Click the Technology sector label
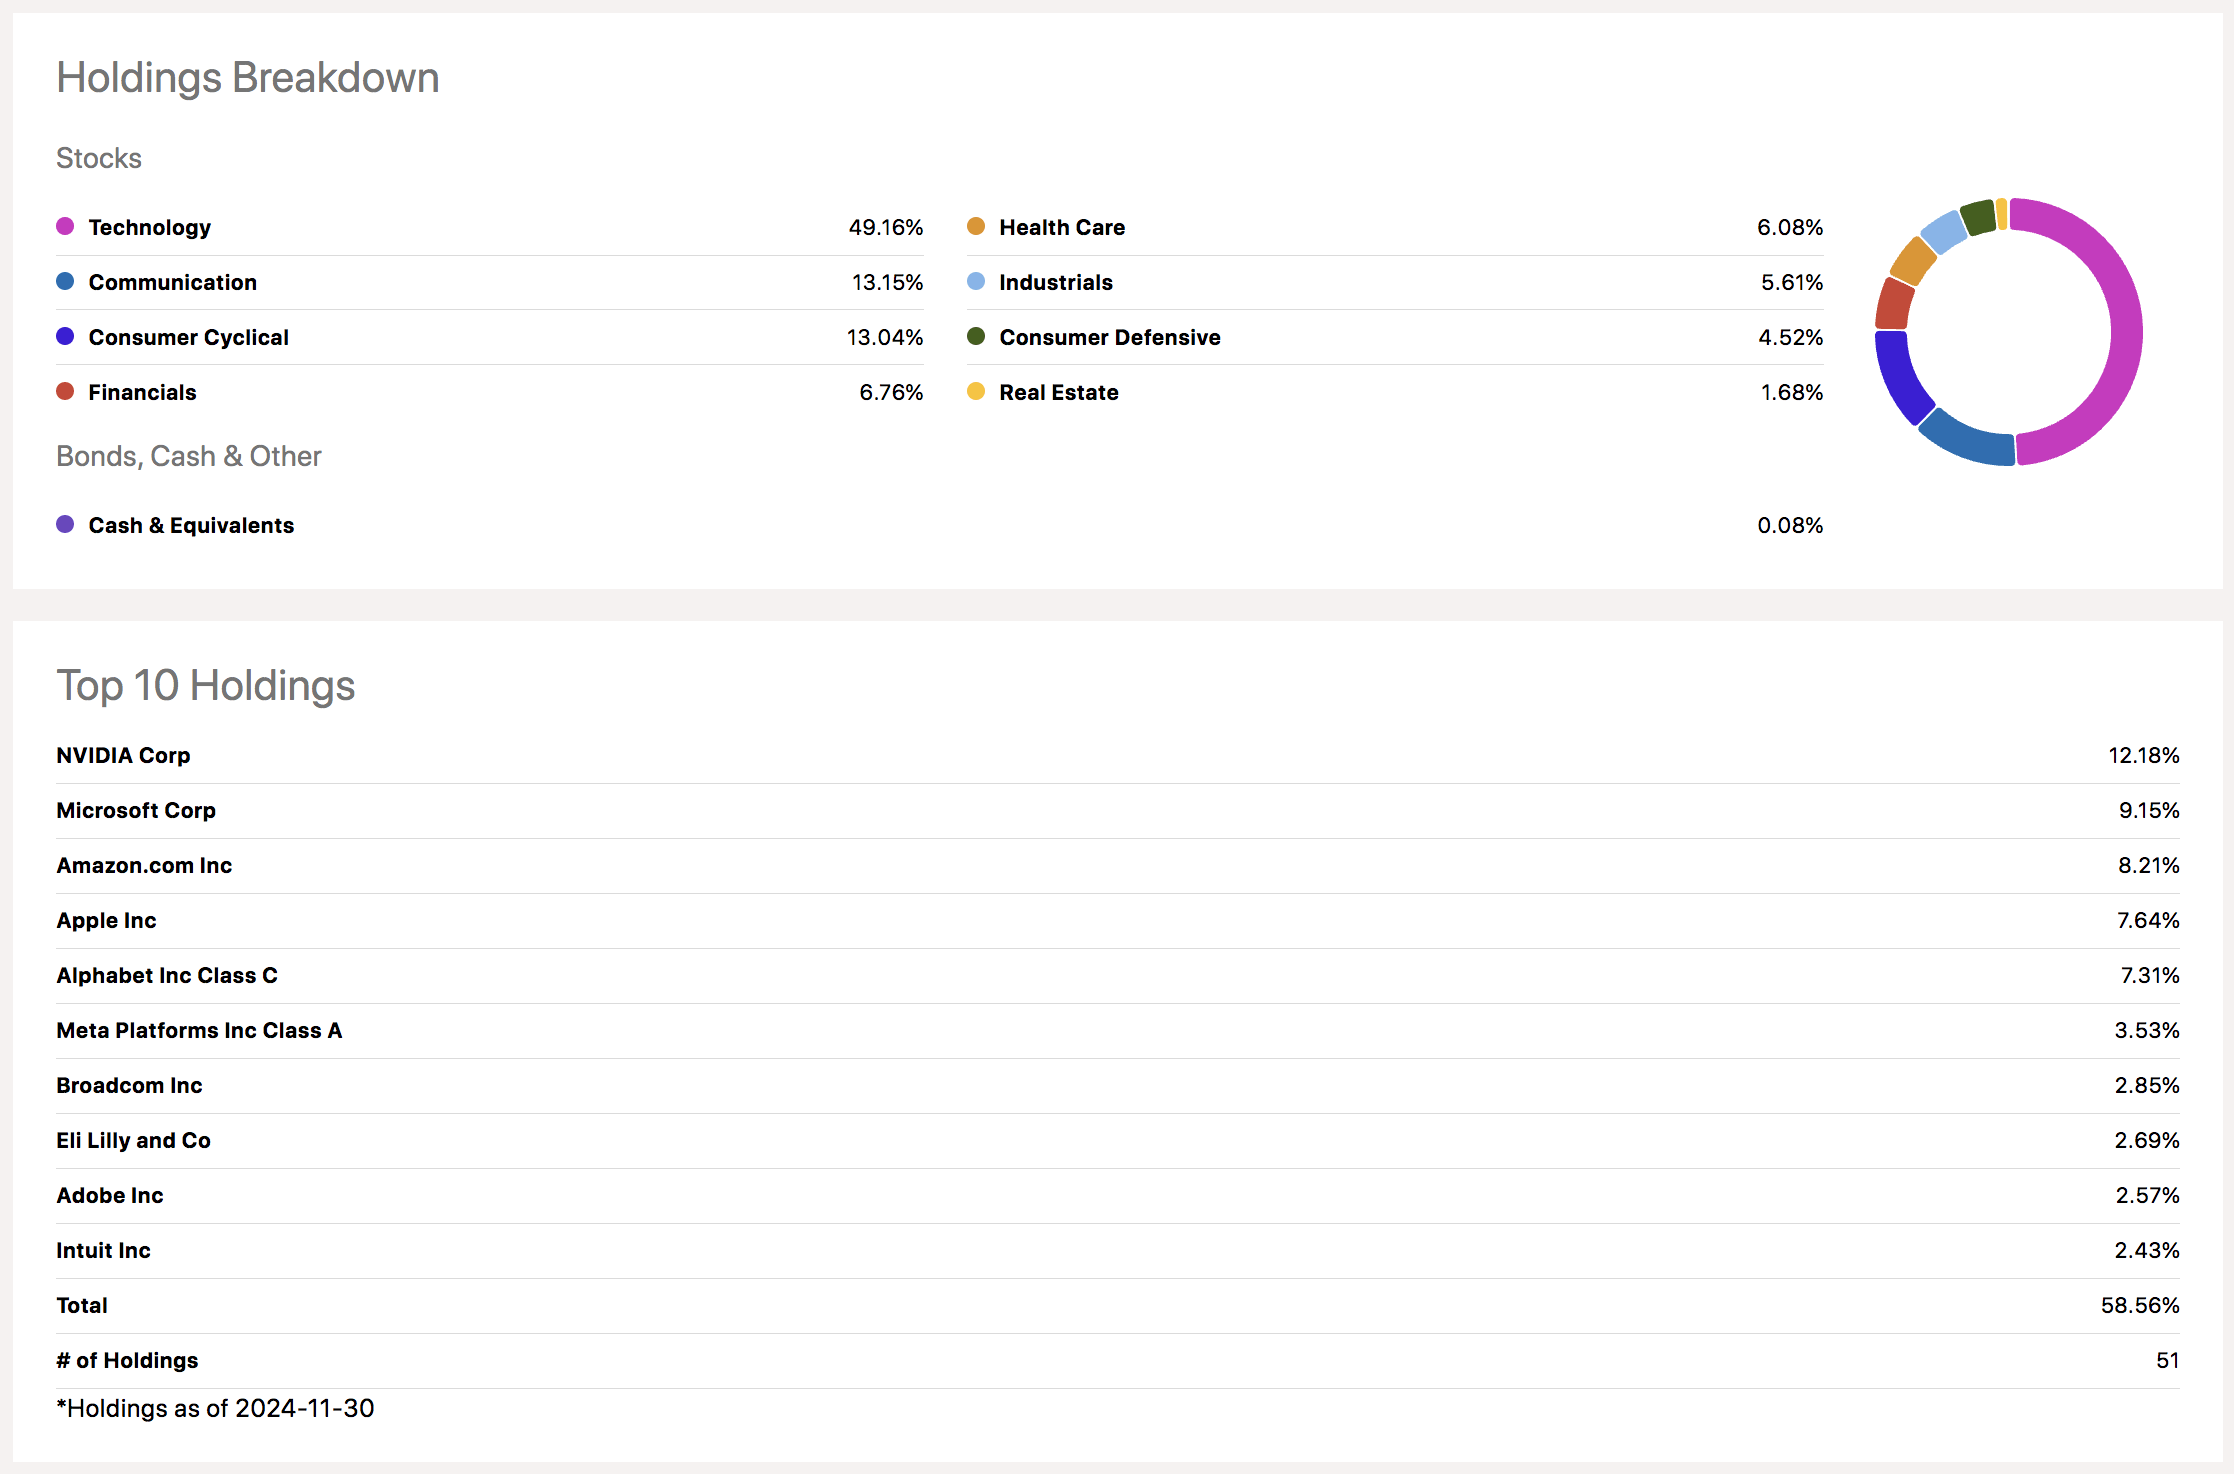 [x=150, y=227]
